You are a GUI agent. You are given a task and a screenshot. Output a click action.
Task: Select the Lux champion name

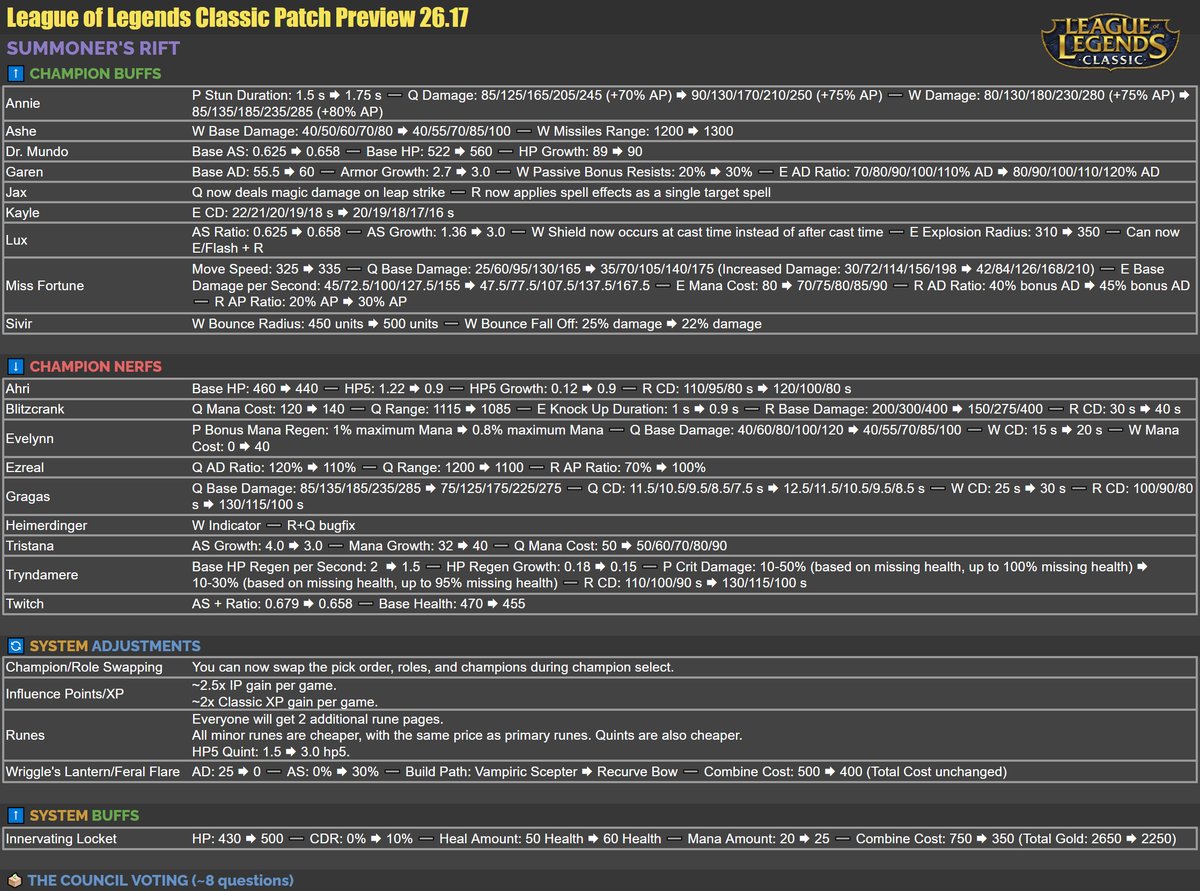(16, 240)
